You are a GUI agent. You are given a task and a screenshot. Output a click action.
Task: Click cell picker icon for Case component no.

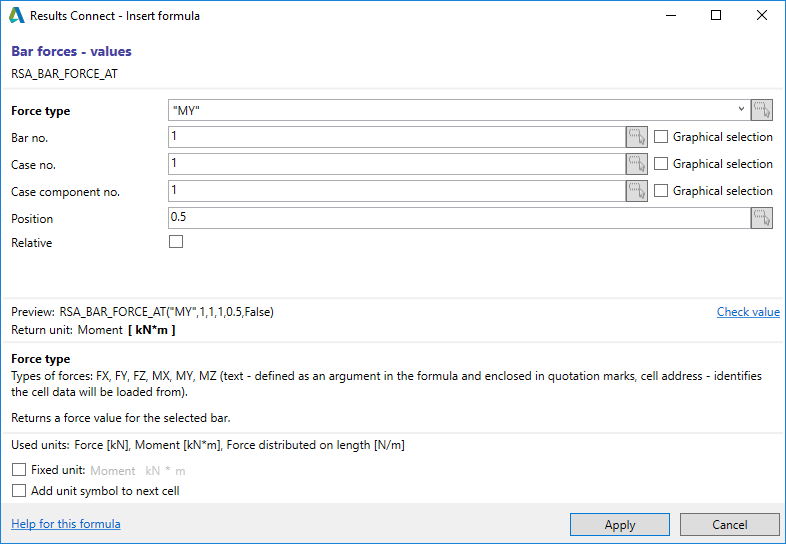[x=637, y=191]
